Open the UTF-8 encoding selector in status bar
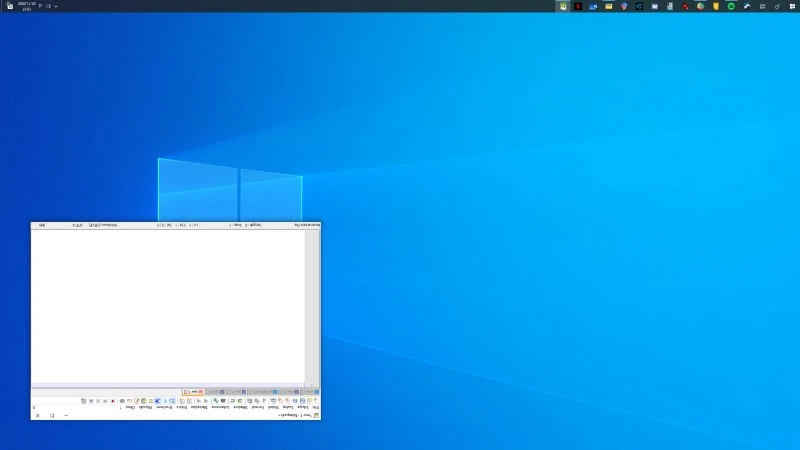Screen dimensions: 800x450 [x=78, y=225]
